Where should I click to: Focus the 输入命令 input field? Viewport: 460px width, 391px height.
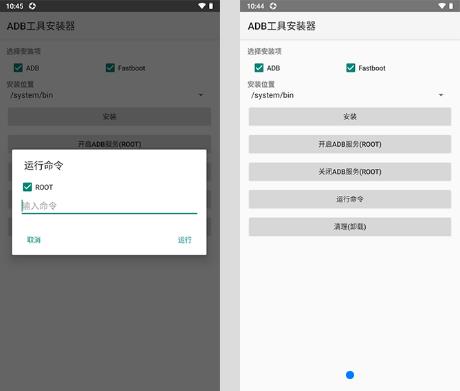coord(109,206)
